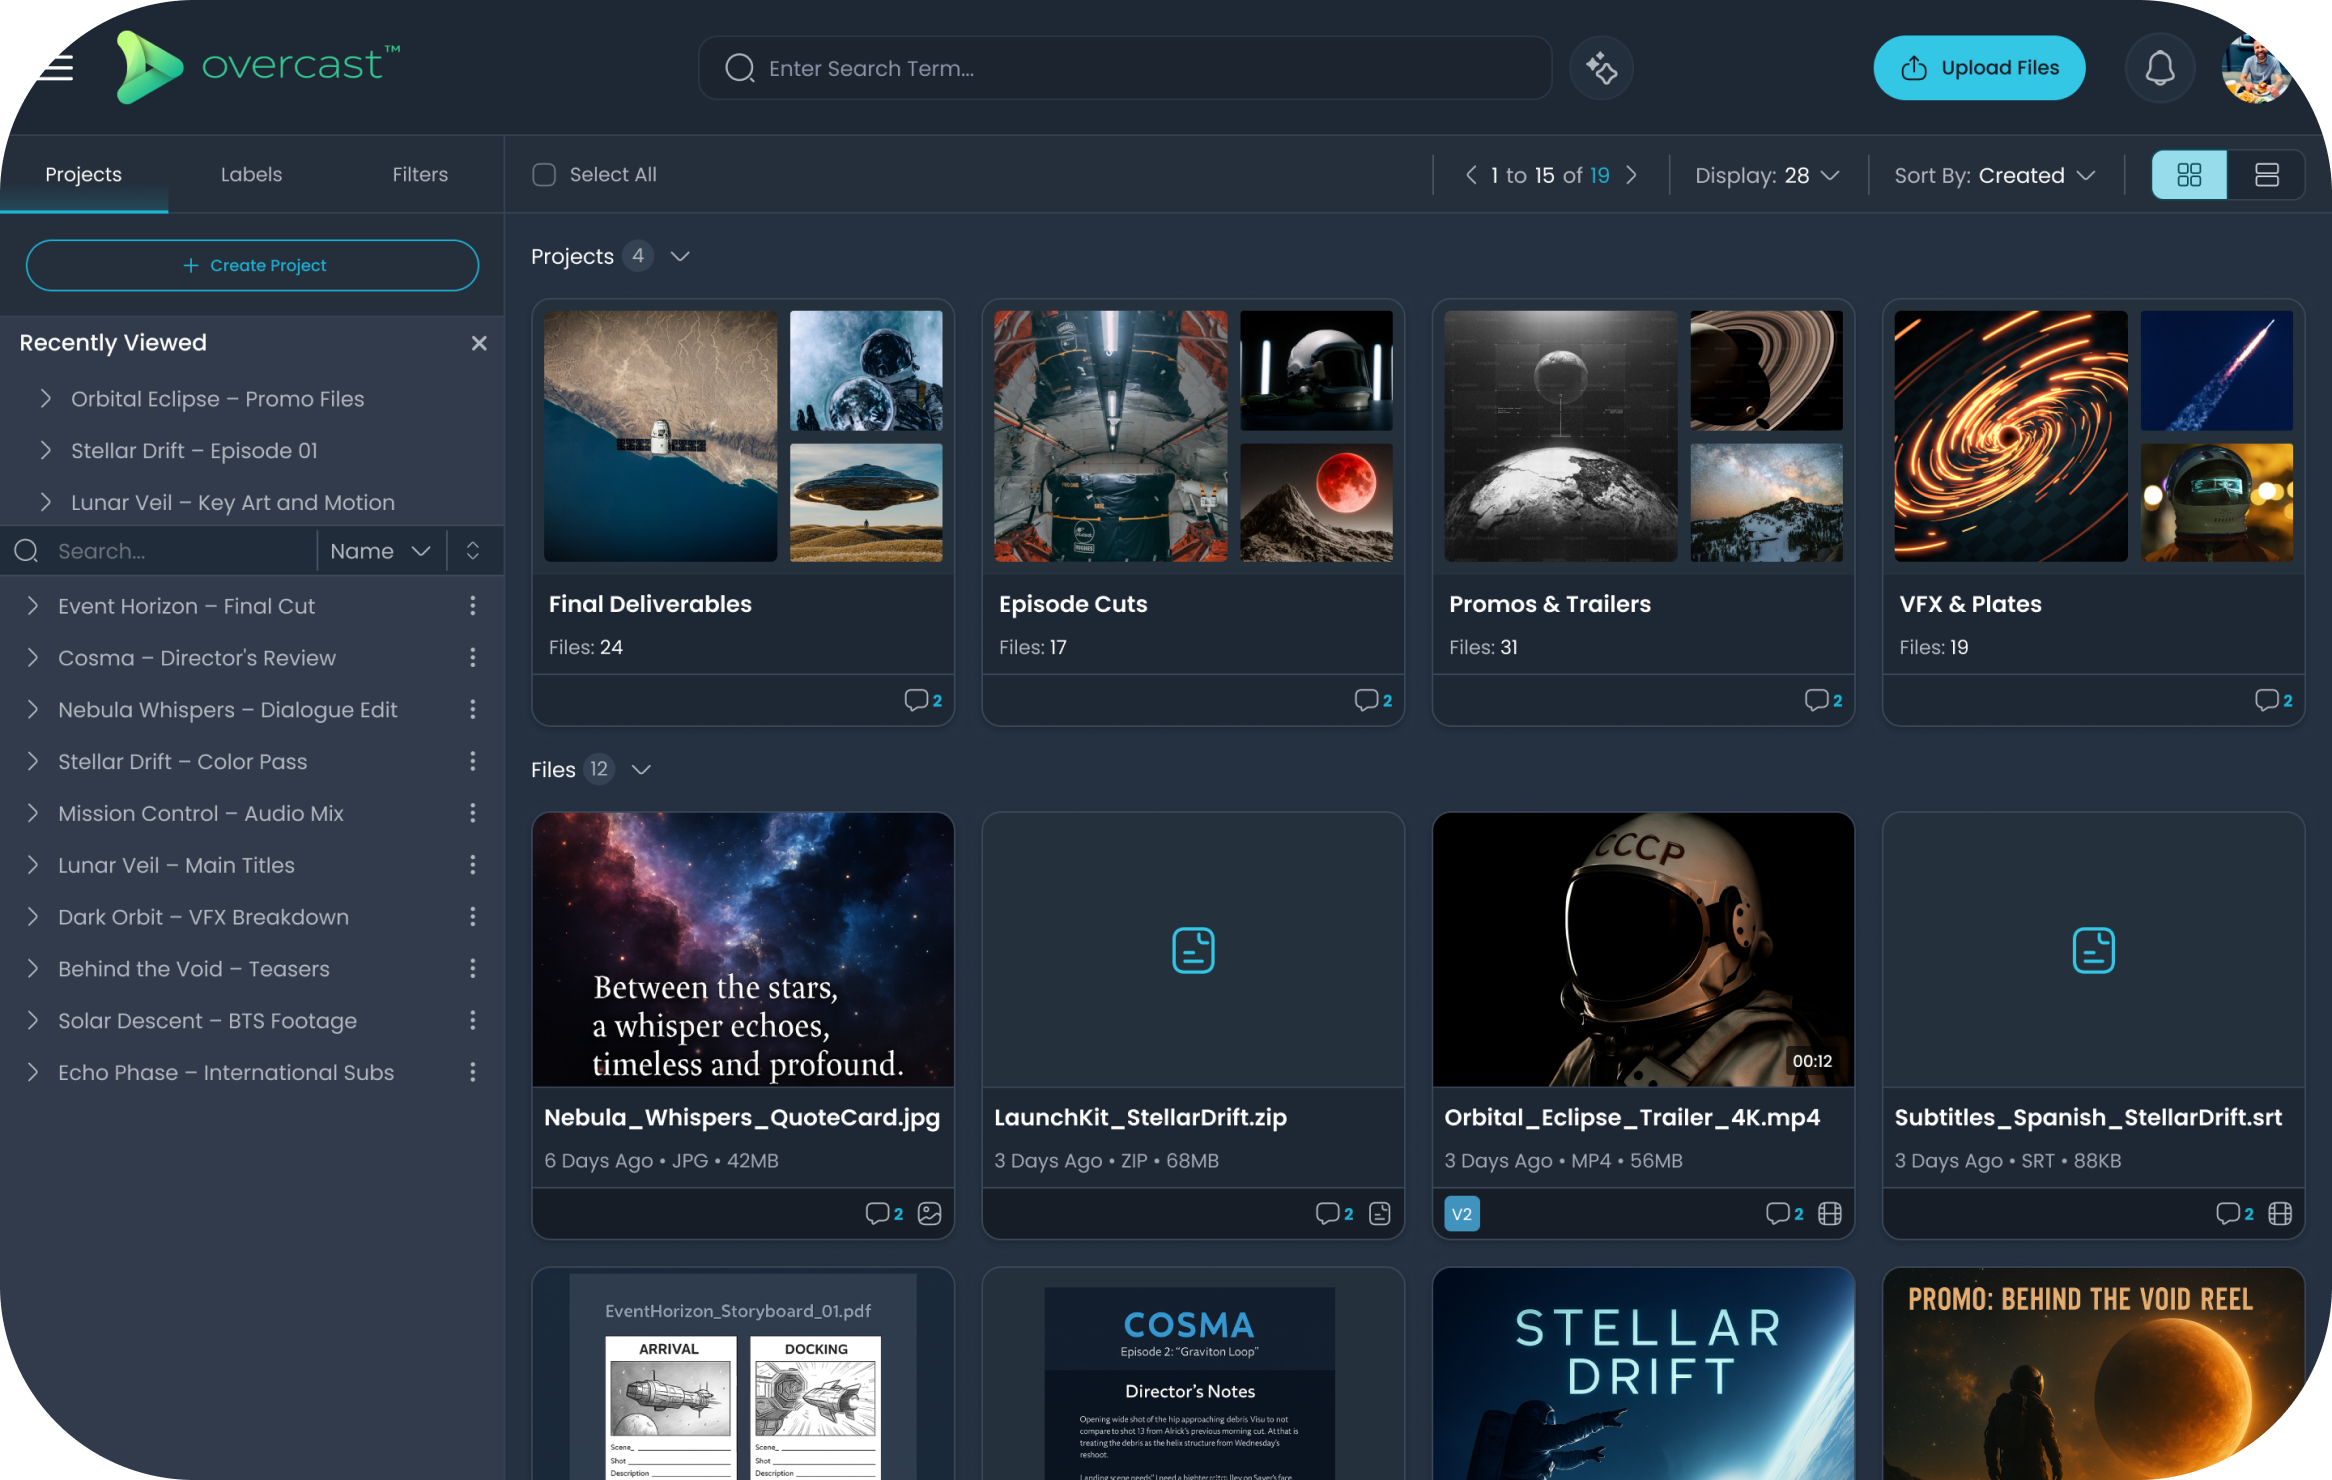This screenshot has width=2332, height=1480.
Task: Click the AI sparkle search icon
Action: click(x=1601, y=68)
